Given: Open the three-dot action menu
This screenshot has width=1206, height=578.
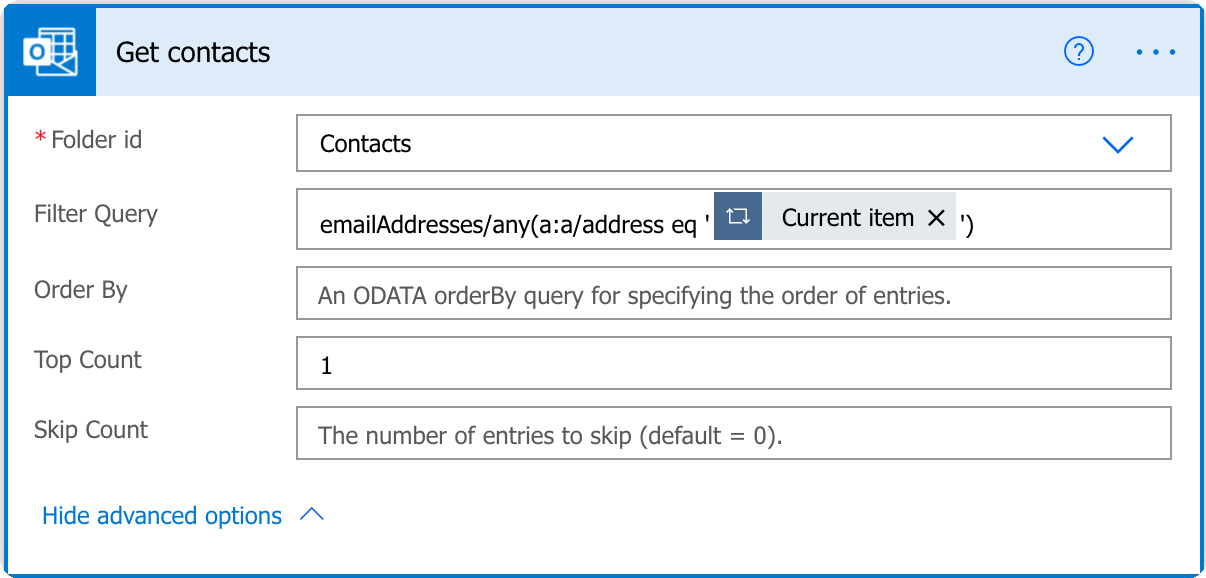Looking at the screenshot, I should [1156, 52].
